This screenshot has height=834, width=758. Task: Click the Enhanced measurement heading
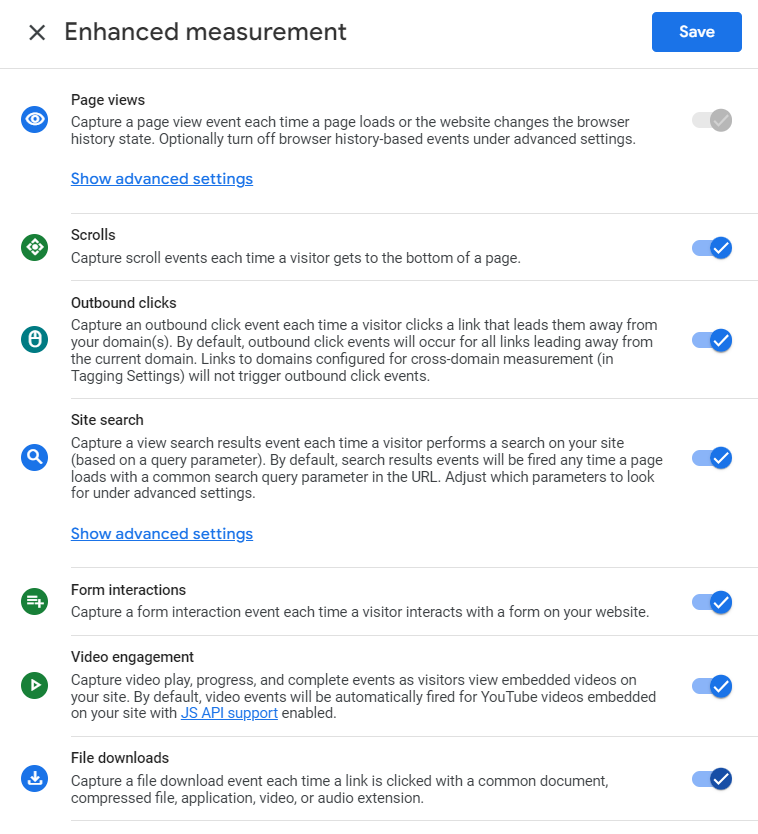[x=205, y=32]
